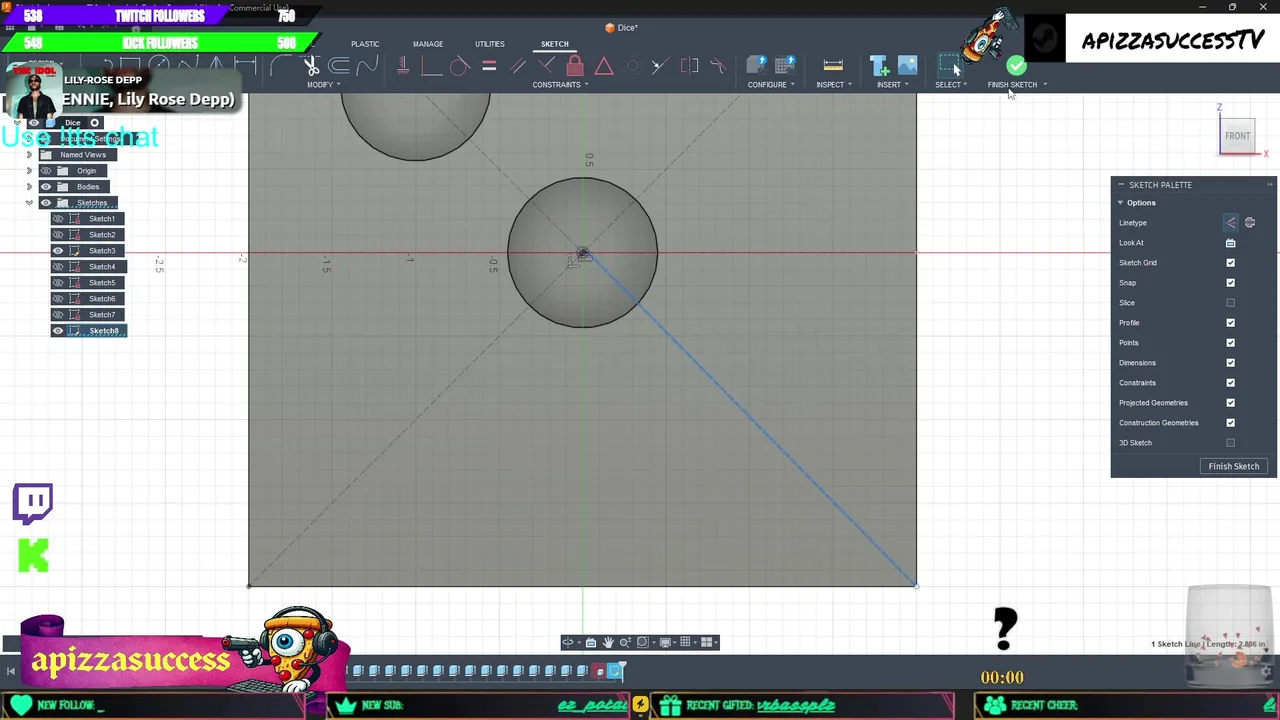This screenshot has height=720, width=1280.
Task: Select Sketch5 in the browser tree
Action: [x=102, y=283]
